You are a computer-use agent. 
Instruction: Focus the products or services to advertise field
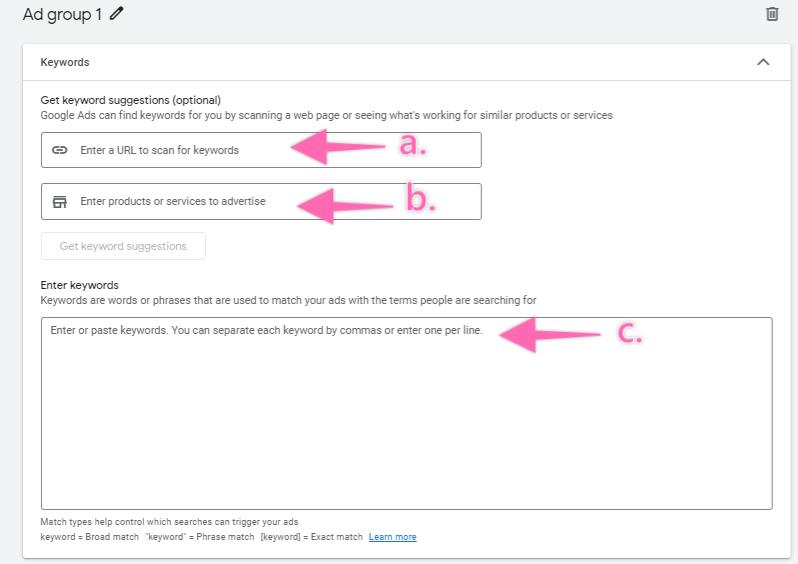point(261,202)
